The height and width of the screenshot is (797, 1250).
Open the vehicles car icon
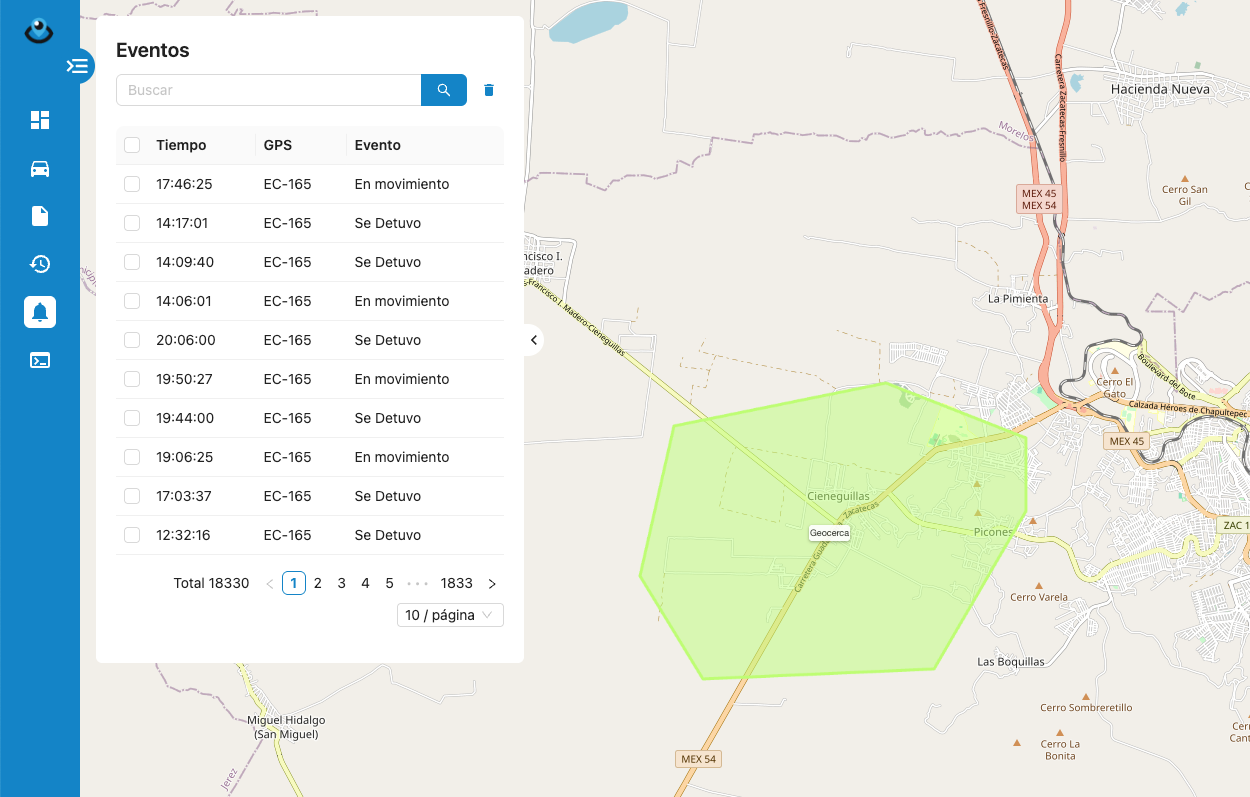40,168
